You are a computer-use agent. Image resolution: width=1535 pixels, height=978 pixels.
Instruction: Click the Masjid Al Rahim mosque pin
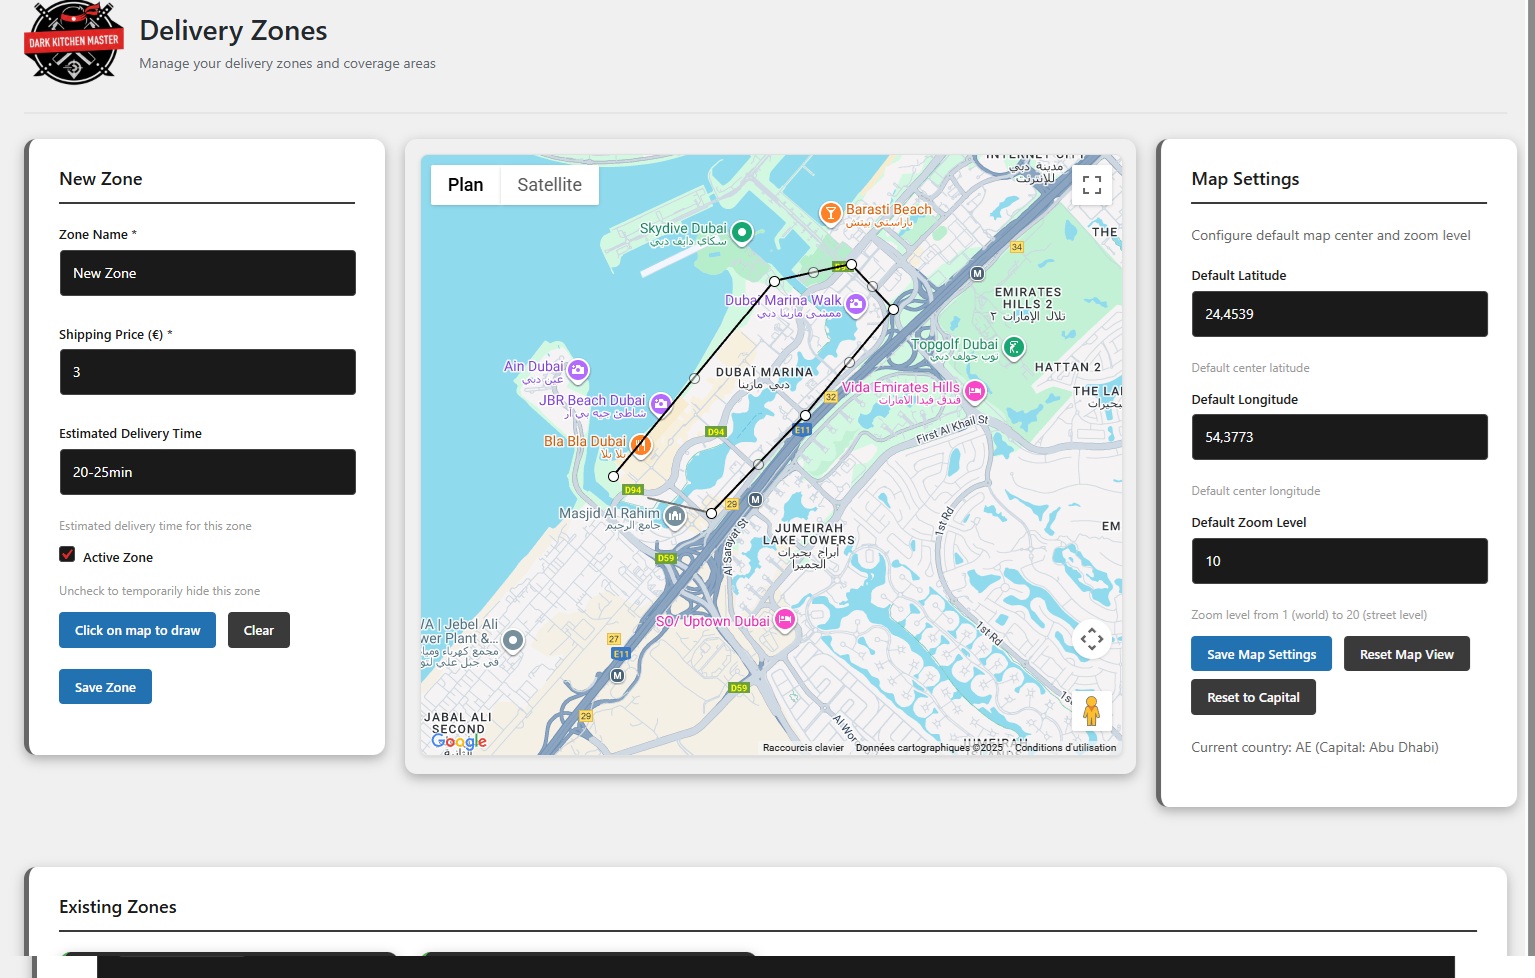coord(675,516)
